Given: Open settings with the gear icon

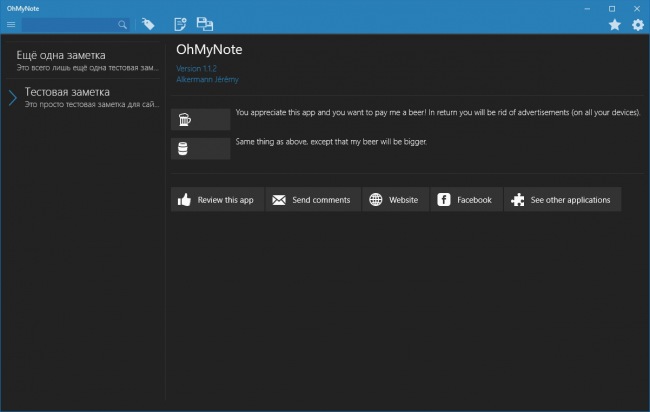Looking at the screenshot, I should click(x=638, y=25).
